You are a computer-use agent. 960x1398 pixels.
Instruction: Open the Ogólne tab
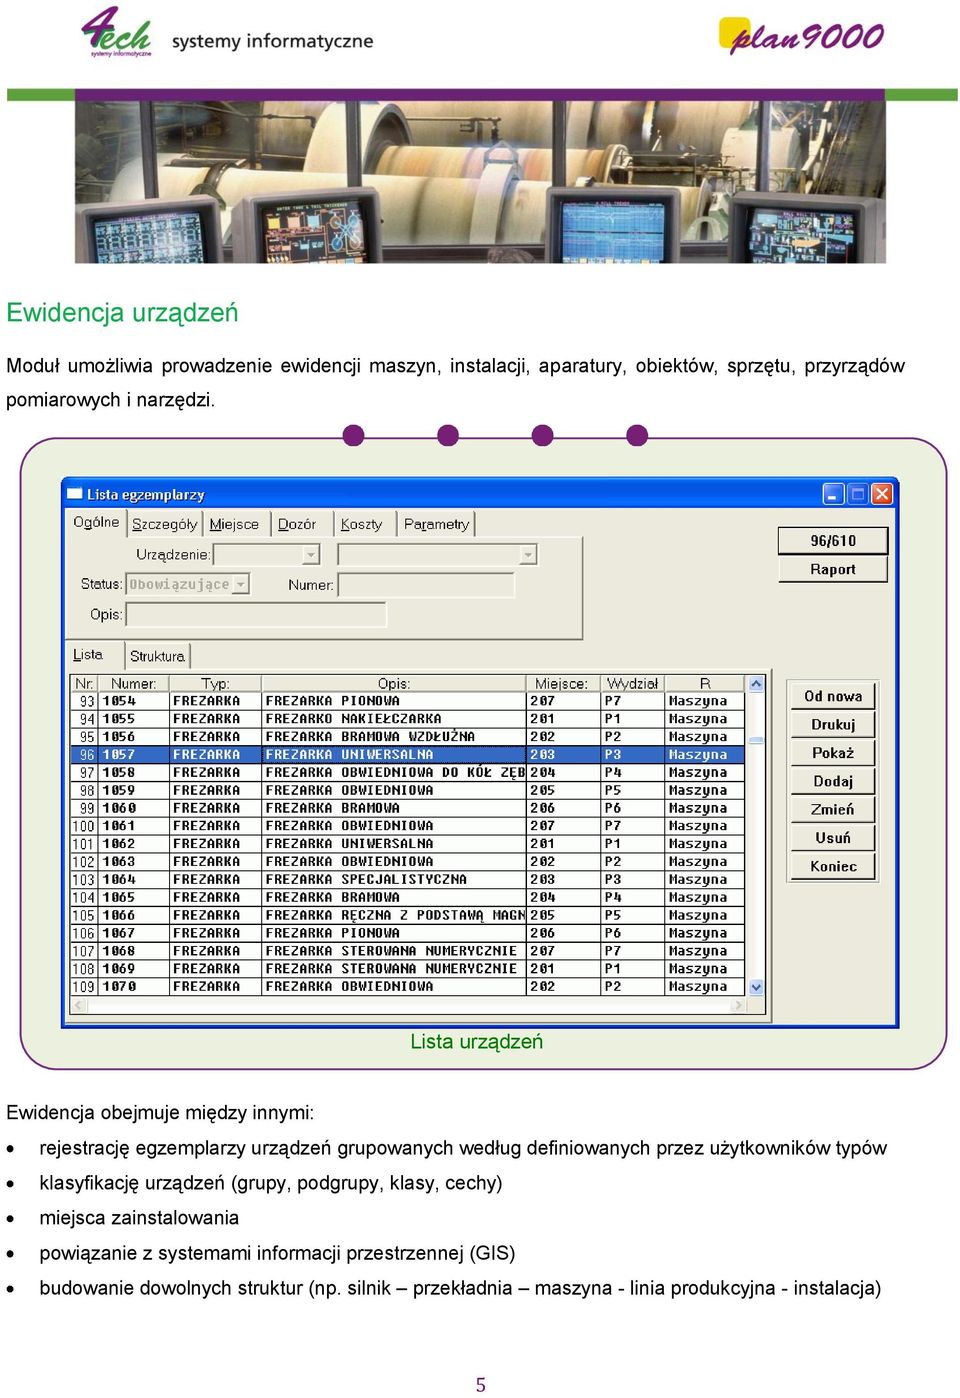(96, 523)
